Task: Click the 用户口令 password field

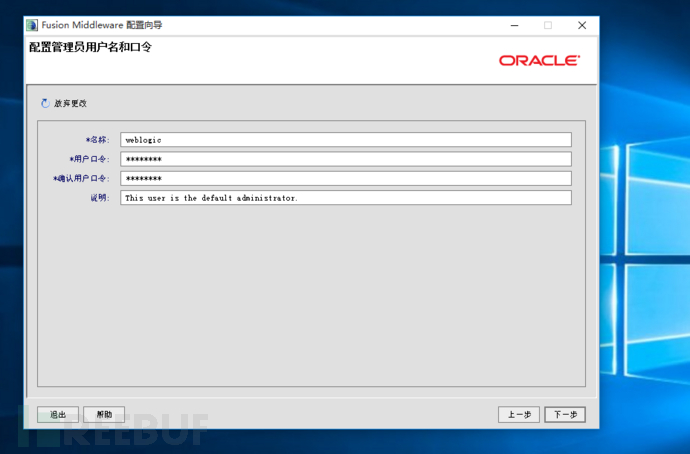Action: tap(346, 159)
